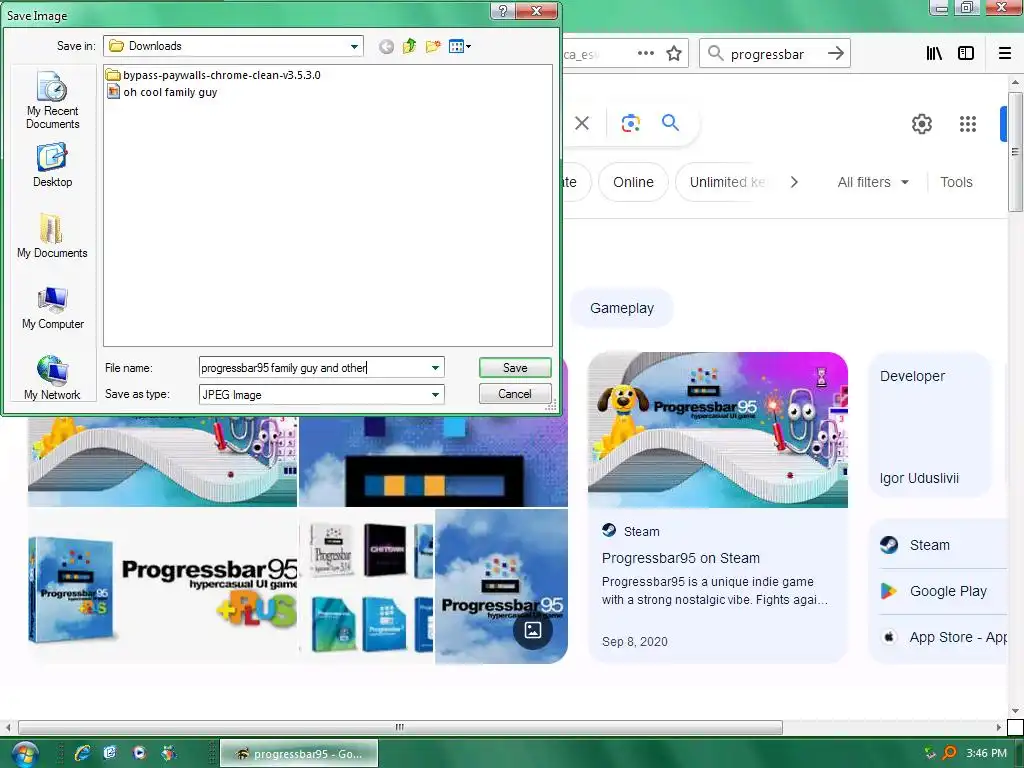Select the Gameplay chip

coord(622,308)
